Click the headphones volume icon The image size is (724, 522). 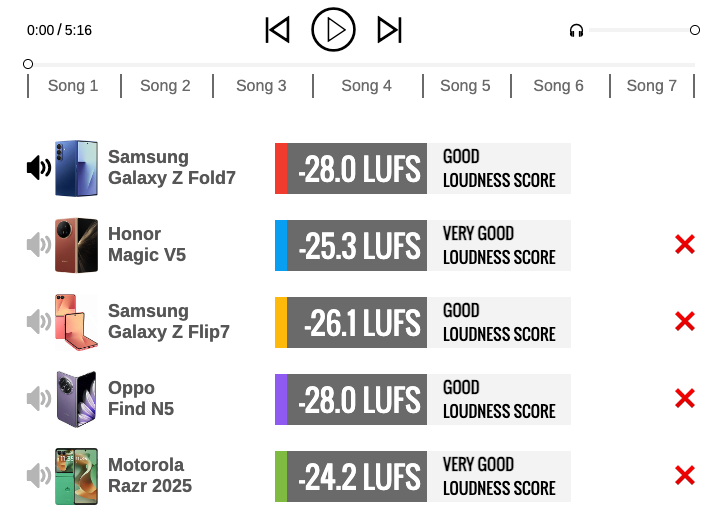point(576,31)
